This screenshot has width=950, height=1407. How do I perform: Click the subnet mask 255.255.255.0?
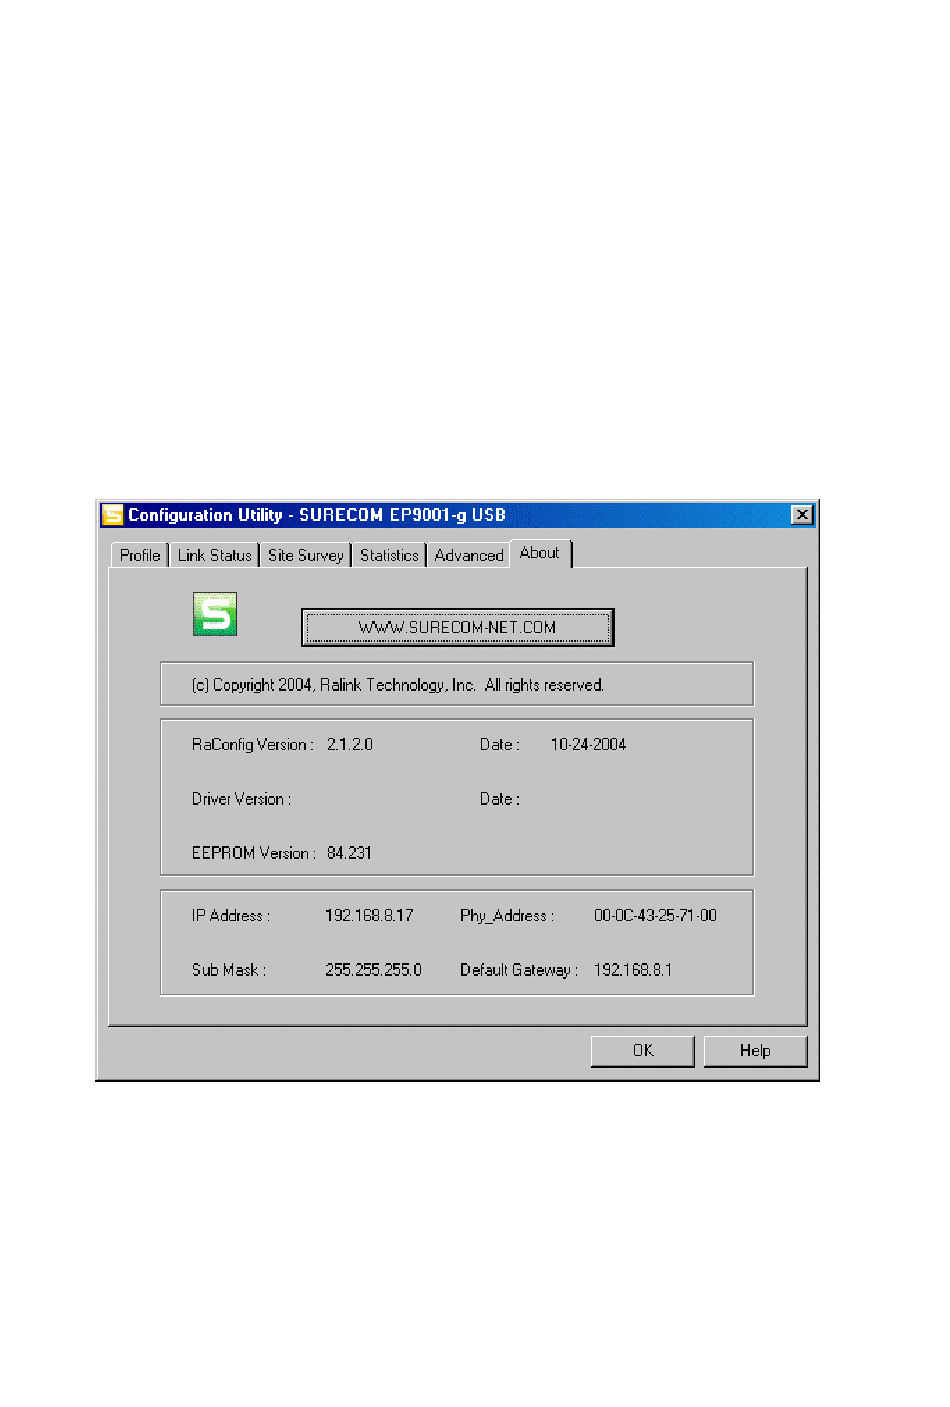(374, 970)
